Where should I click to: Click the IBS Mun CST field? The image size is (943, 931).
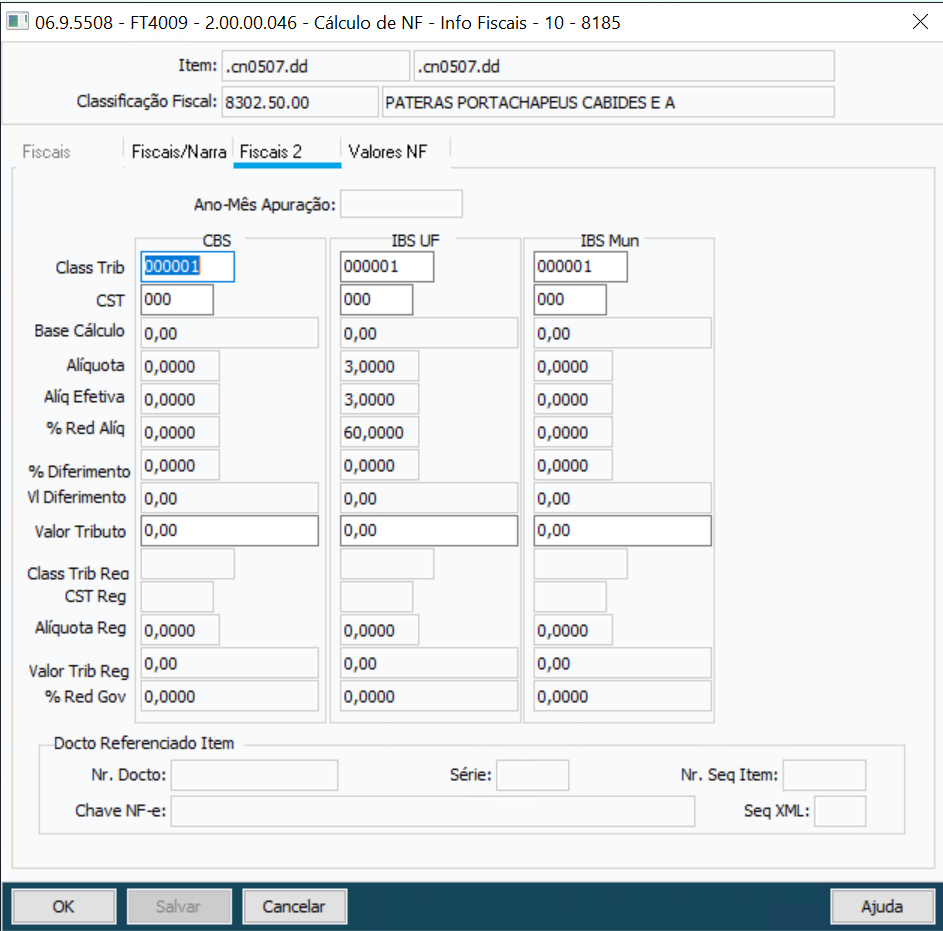tap(570, 300)
